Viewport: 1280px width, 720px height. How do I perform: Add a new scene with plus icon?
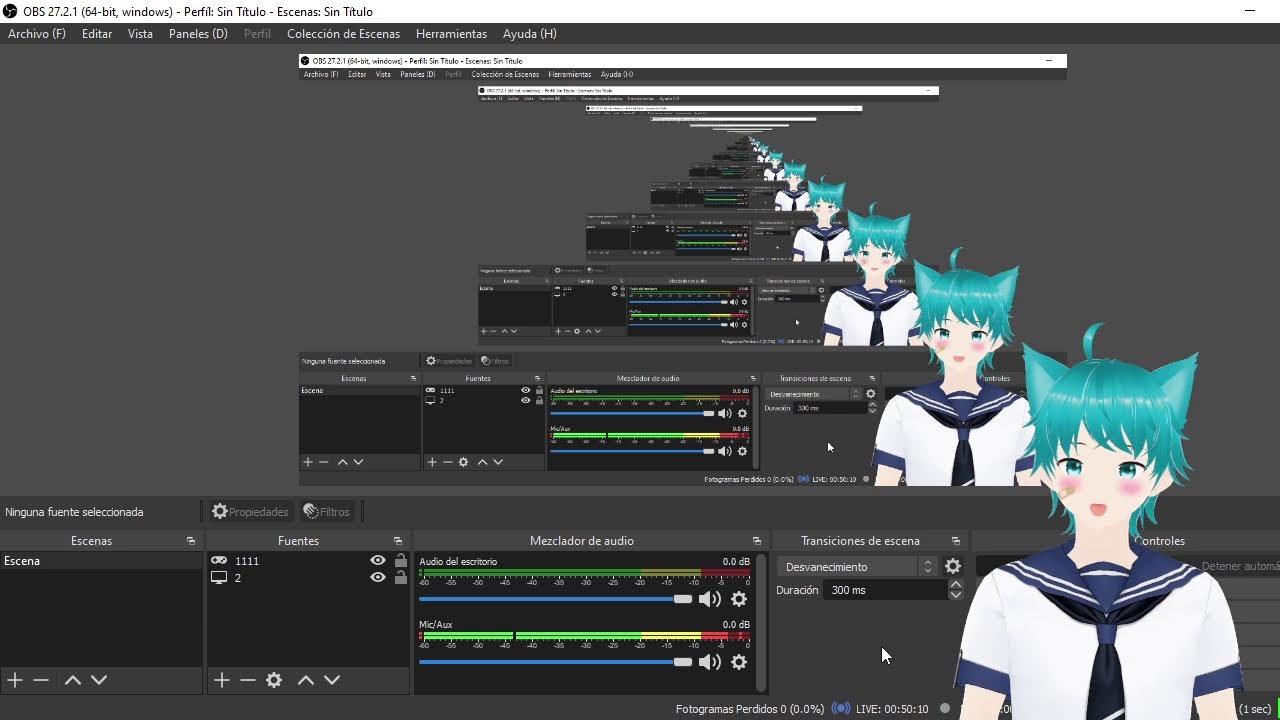coord(15,680)
